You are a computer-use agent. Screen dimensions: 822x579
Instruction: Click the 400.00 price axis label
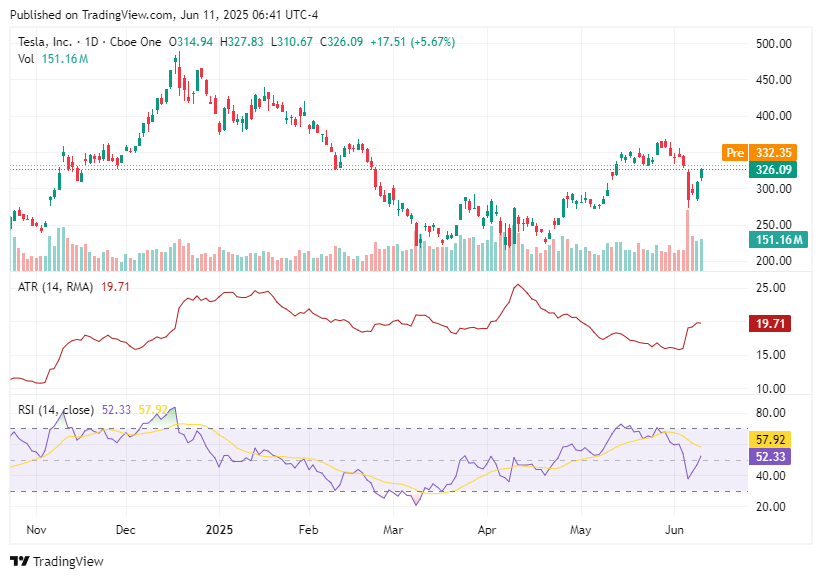773,115
